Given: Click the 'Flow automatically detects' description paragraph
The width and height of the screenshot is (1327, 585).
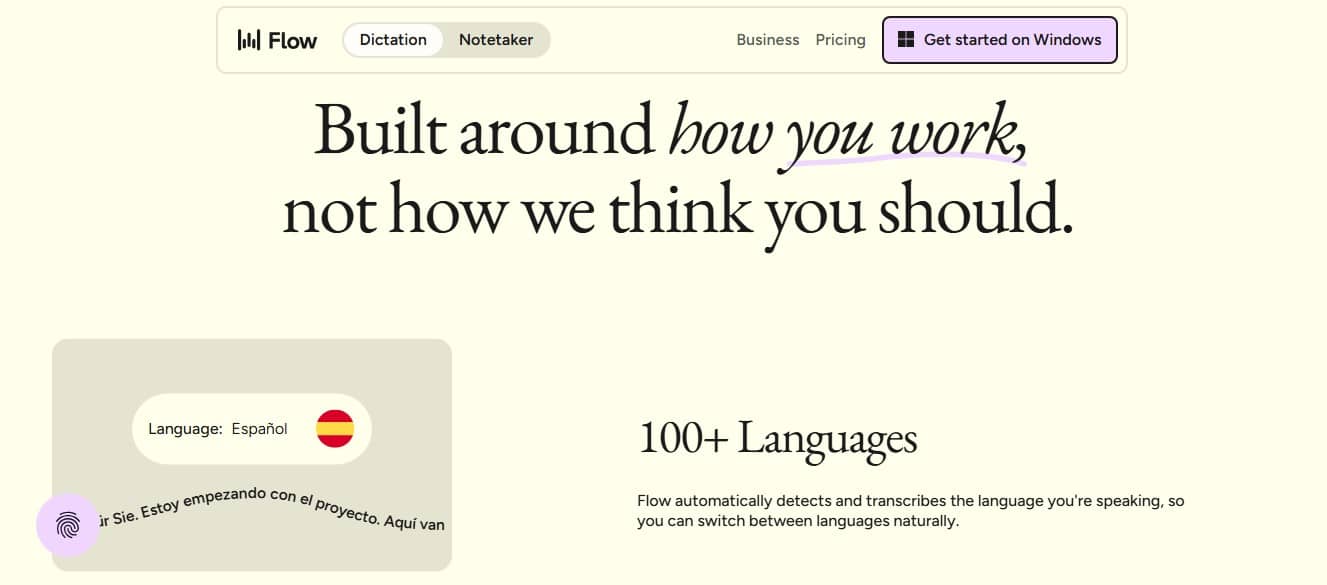Looking at the screenshot, I should click(910, 511).
